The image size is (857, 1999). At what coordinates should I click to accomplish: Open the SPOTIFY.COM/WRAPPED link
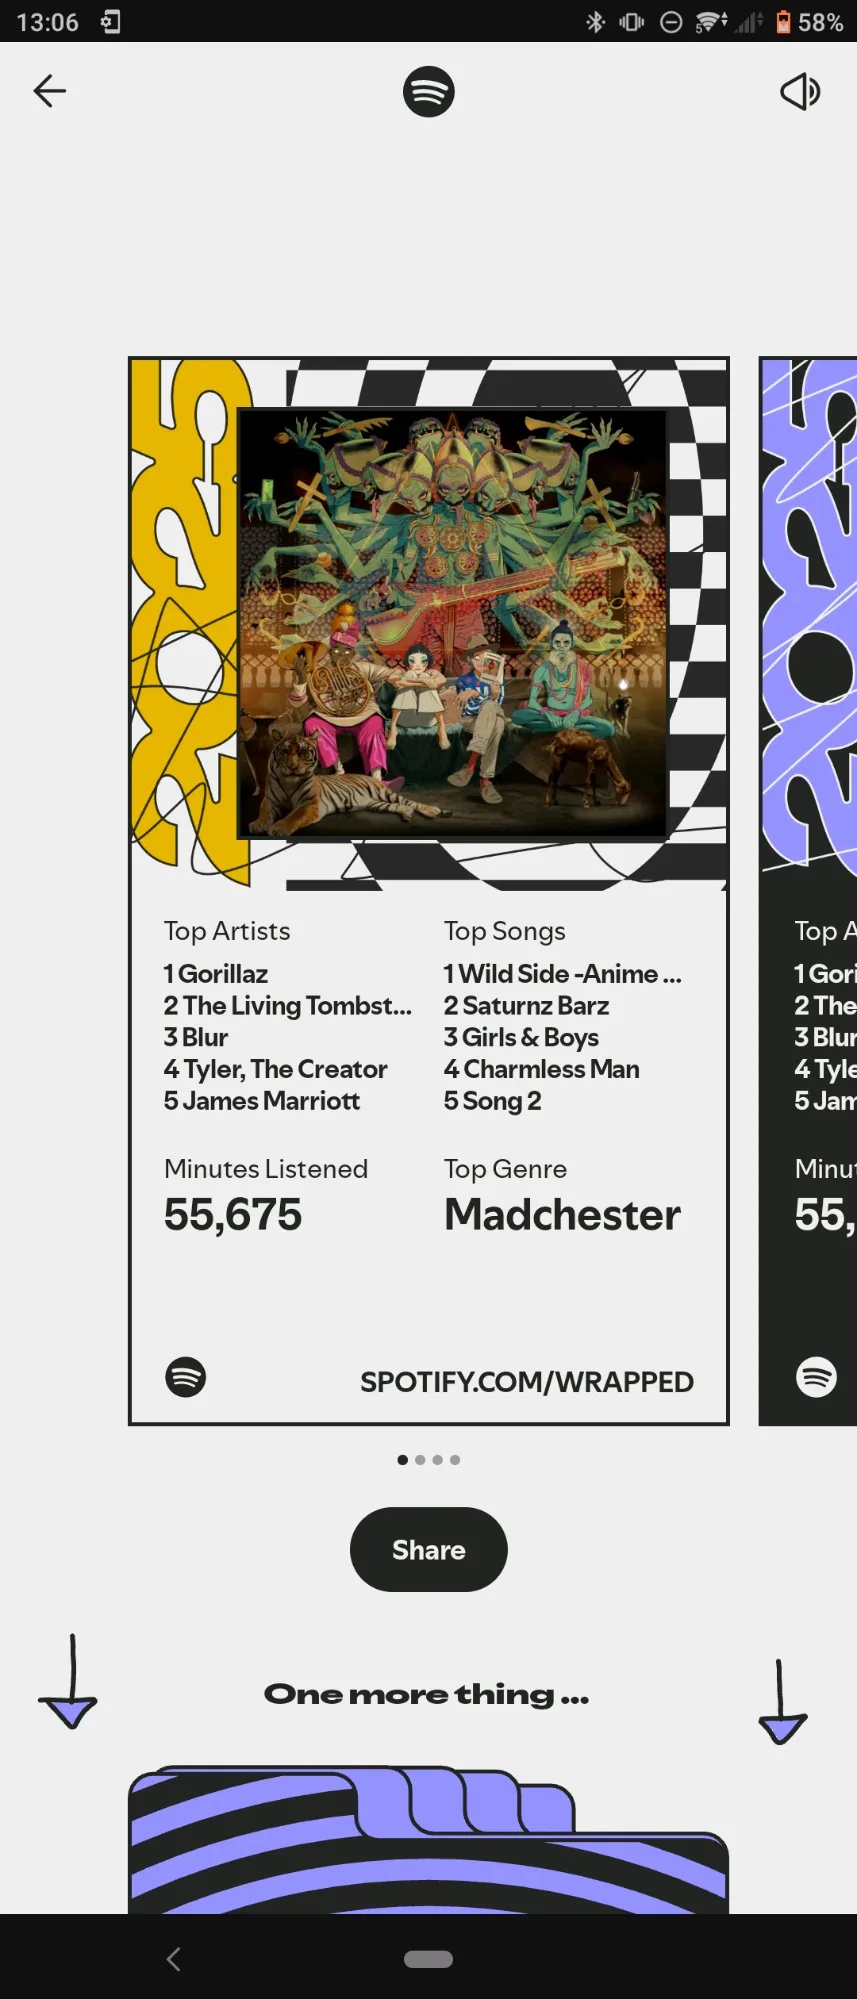click(526, 1382)
